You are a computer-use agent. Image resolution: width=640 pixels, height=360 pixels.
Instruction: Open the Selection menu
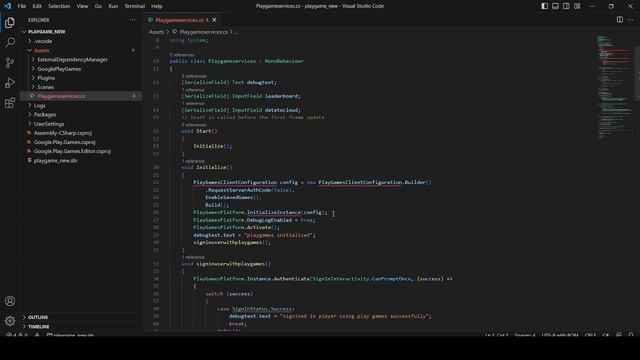[x=59, y=6]
